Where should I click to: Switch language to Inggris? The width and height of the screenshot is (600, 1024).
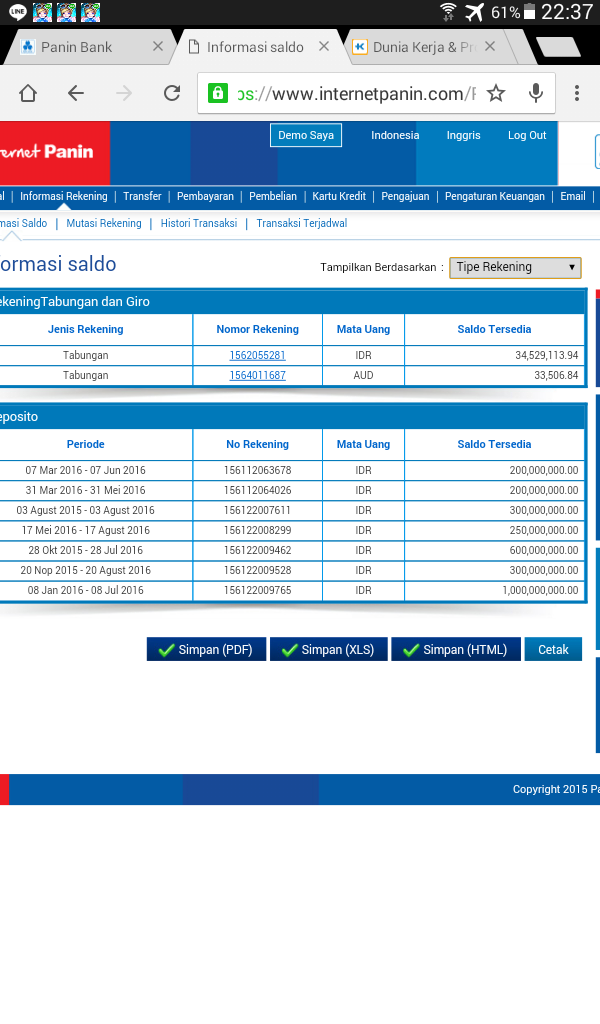(464, 135)
